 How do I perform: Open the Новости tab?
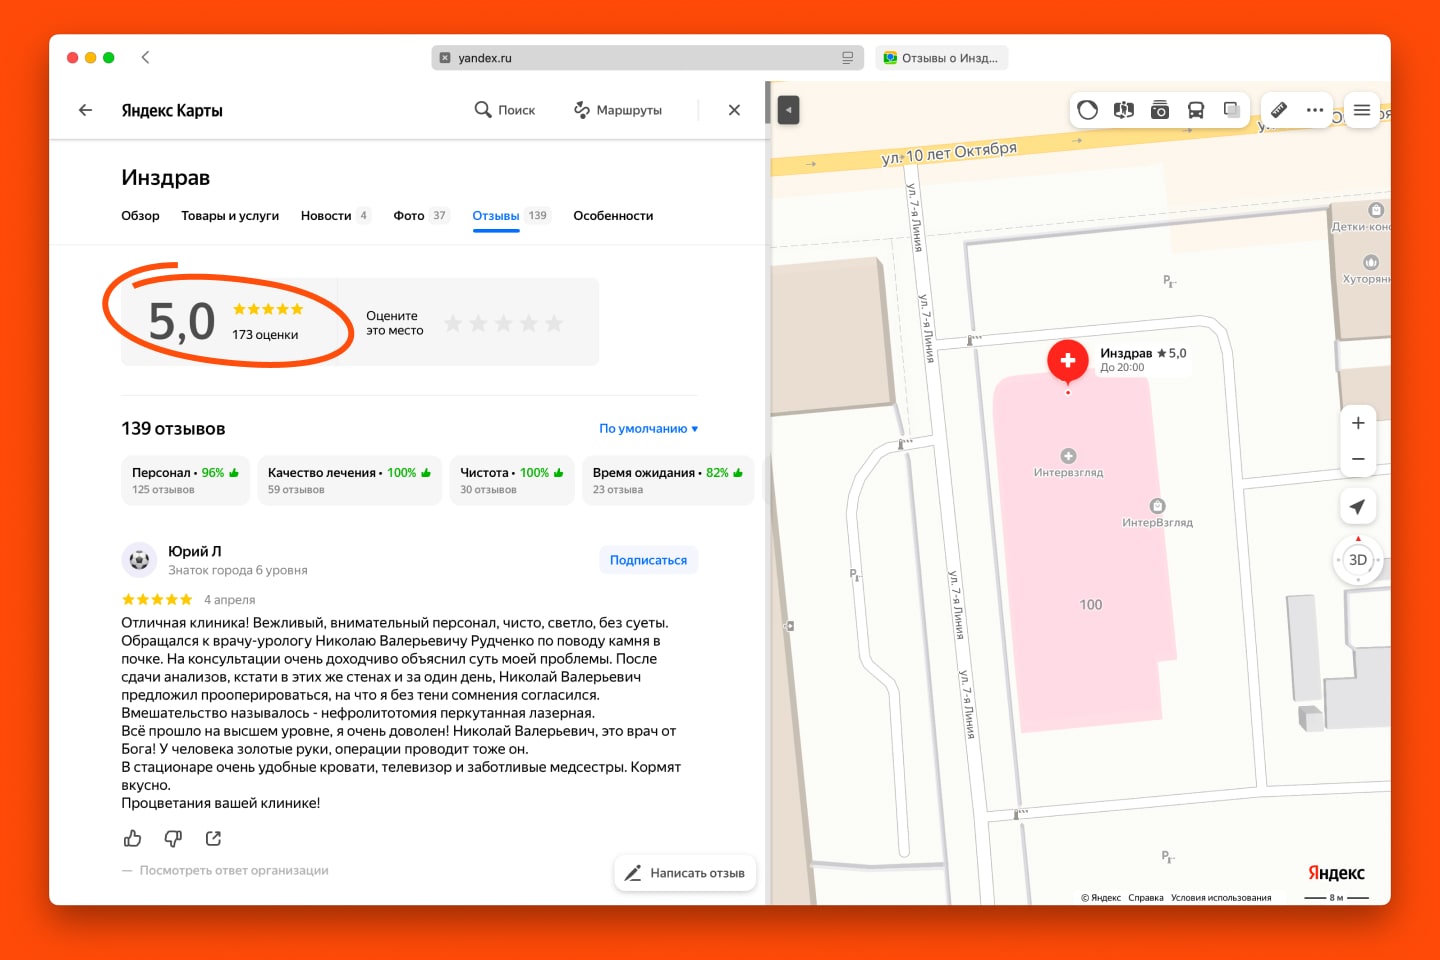pos(335,215)
